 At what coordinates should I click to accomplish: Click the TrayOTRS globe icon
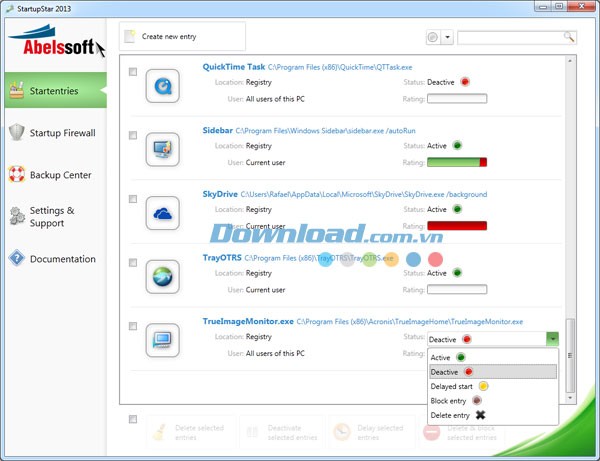click(162, 276)
